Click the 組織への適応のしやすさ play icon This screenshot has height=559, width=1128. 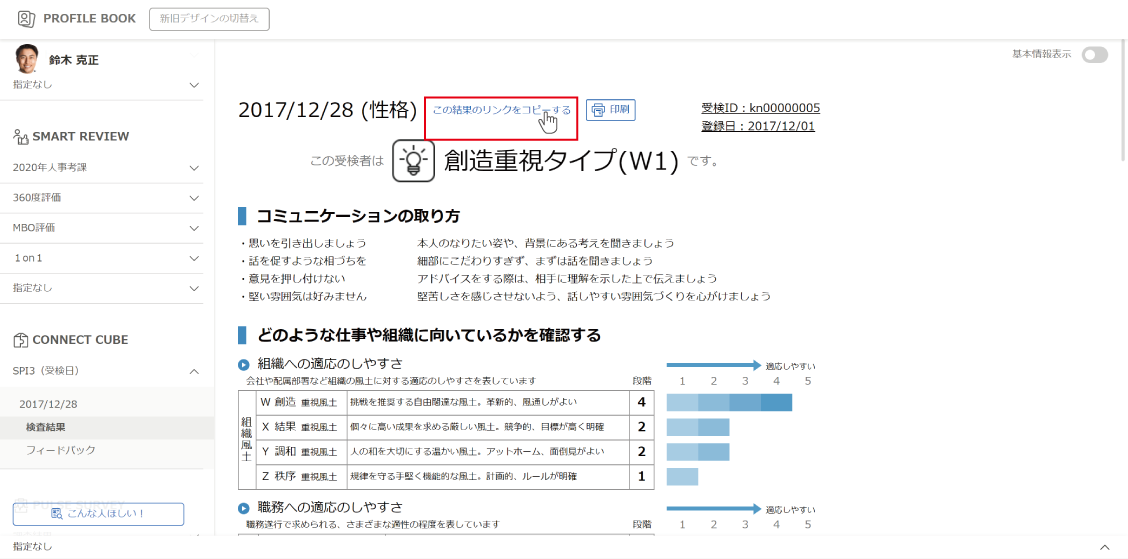pyautogui.click(x=244, y=365)
